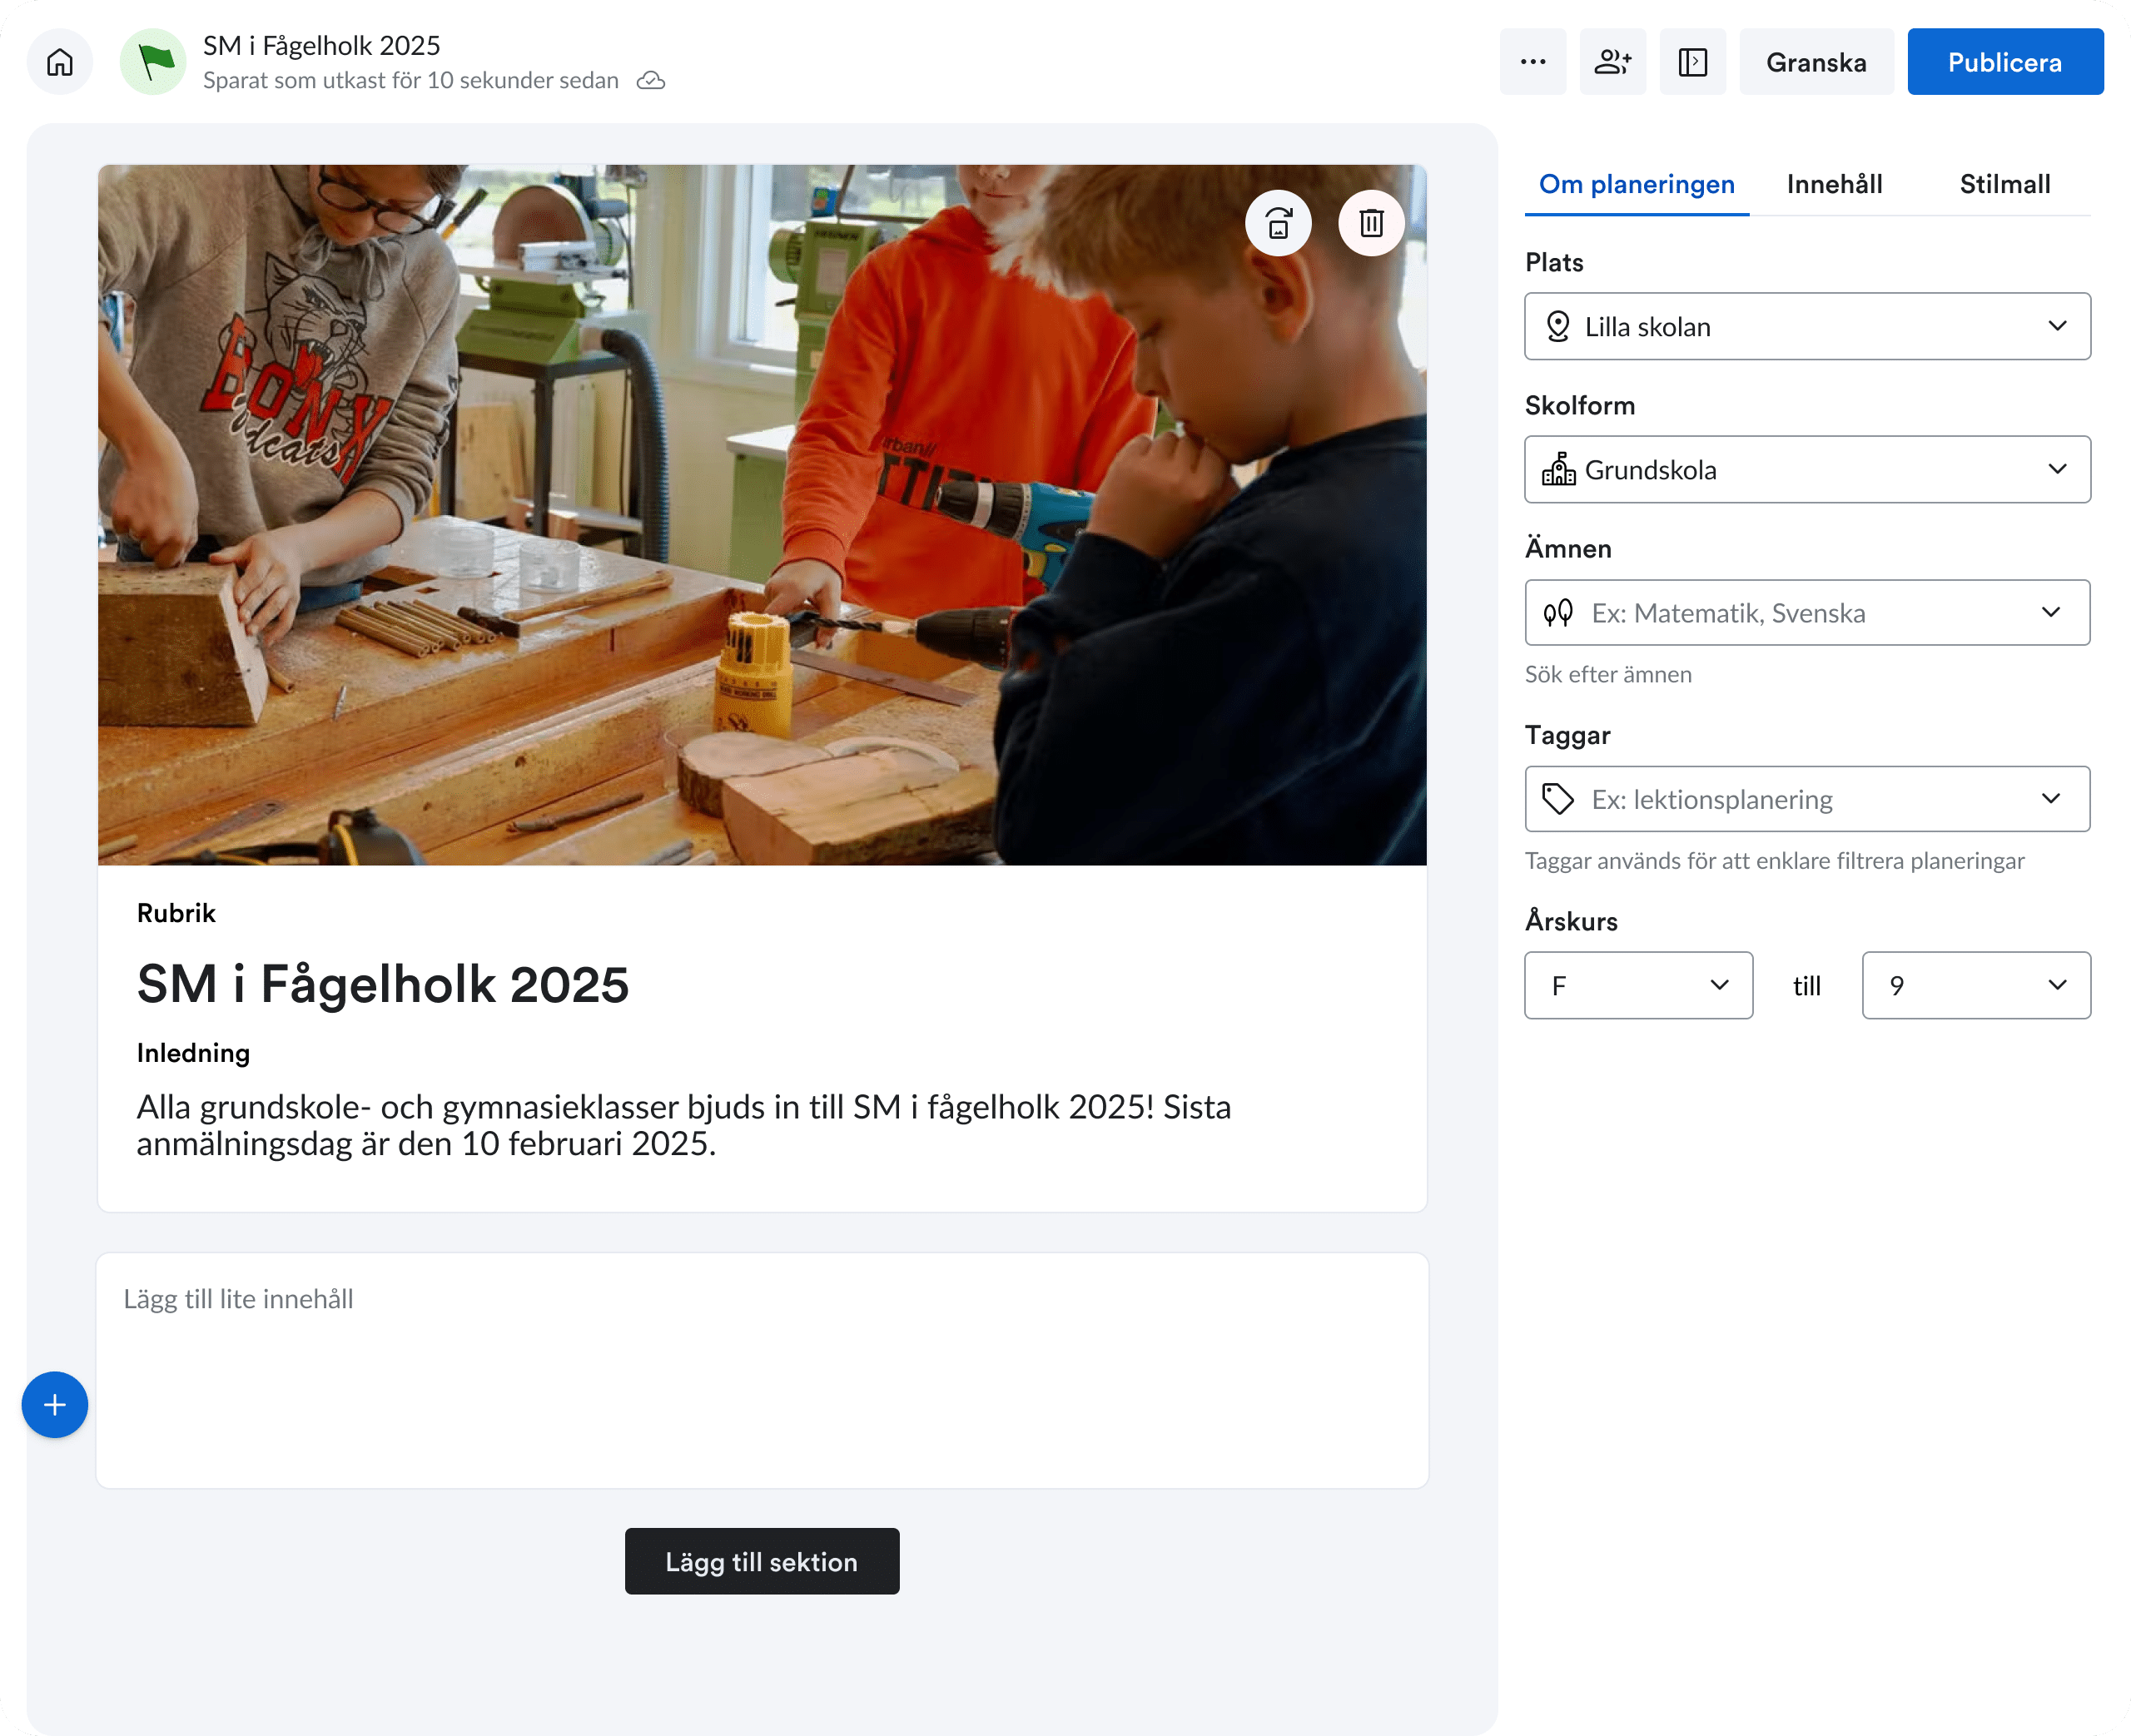Go home using the house icon
Viewport: 2131px width, 1736px height.
coord(59,61)
